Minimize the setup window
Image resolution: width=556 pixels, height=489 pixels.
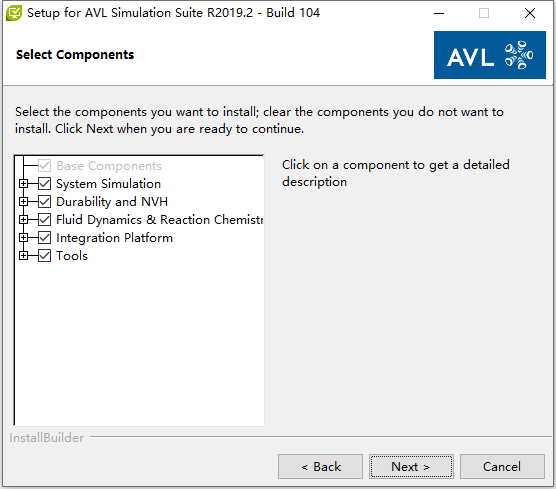(x=439, y=13)
